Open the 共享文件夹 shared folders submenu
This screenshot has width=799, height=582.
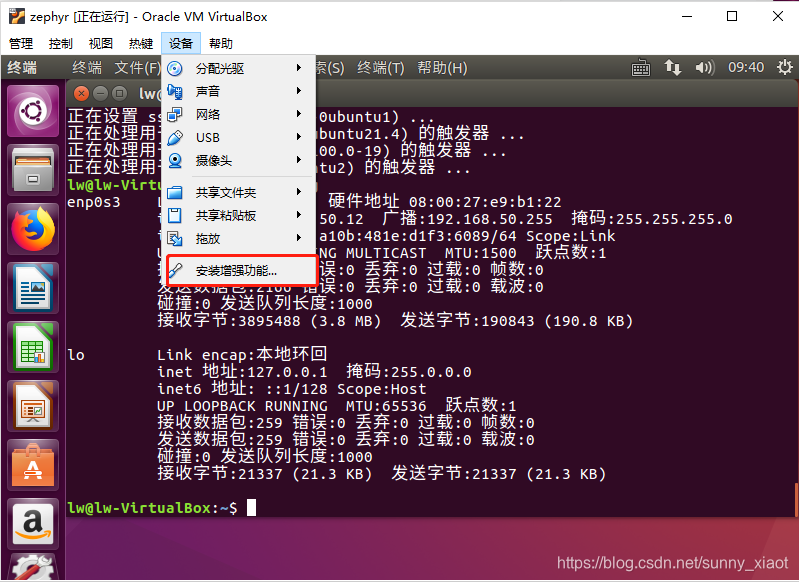pyautogui.click(x=238, y=192)
